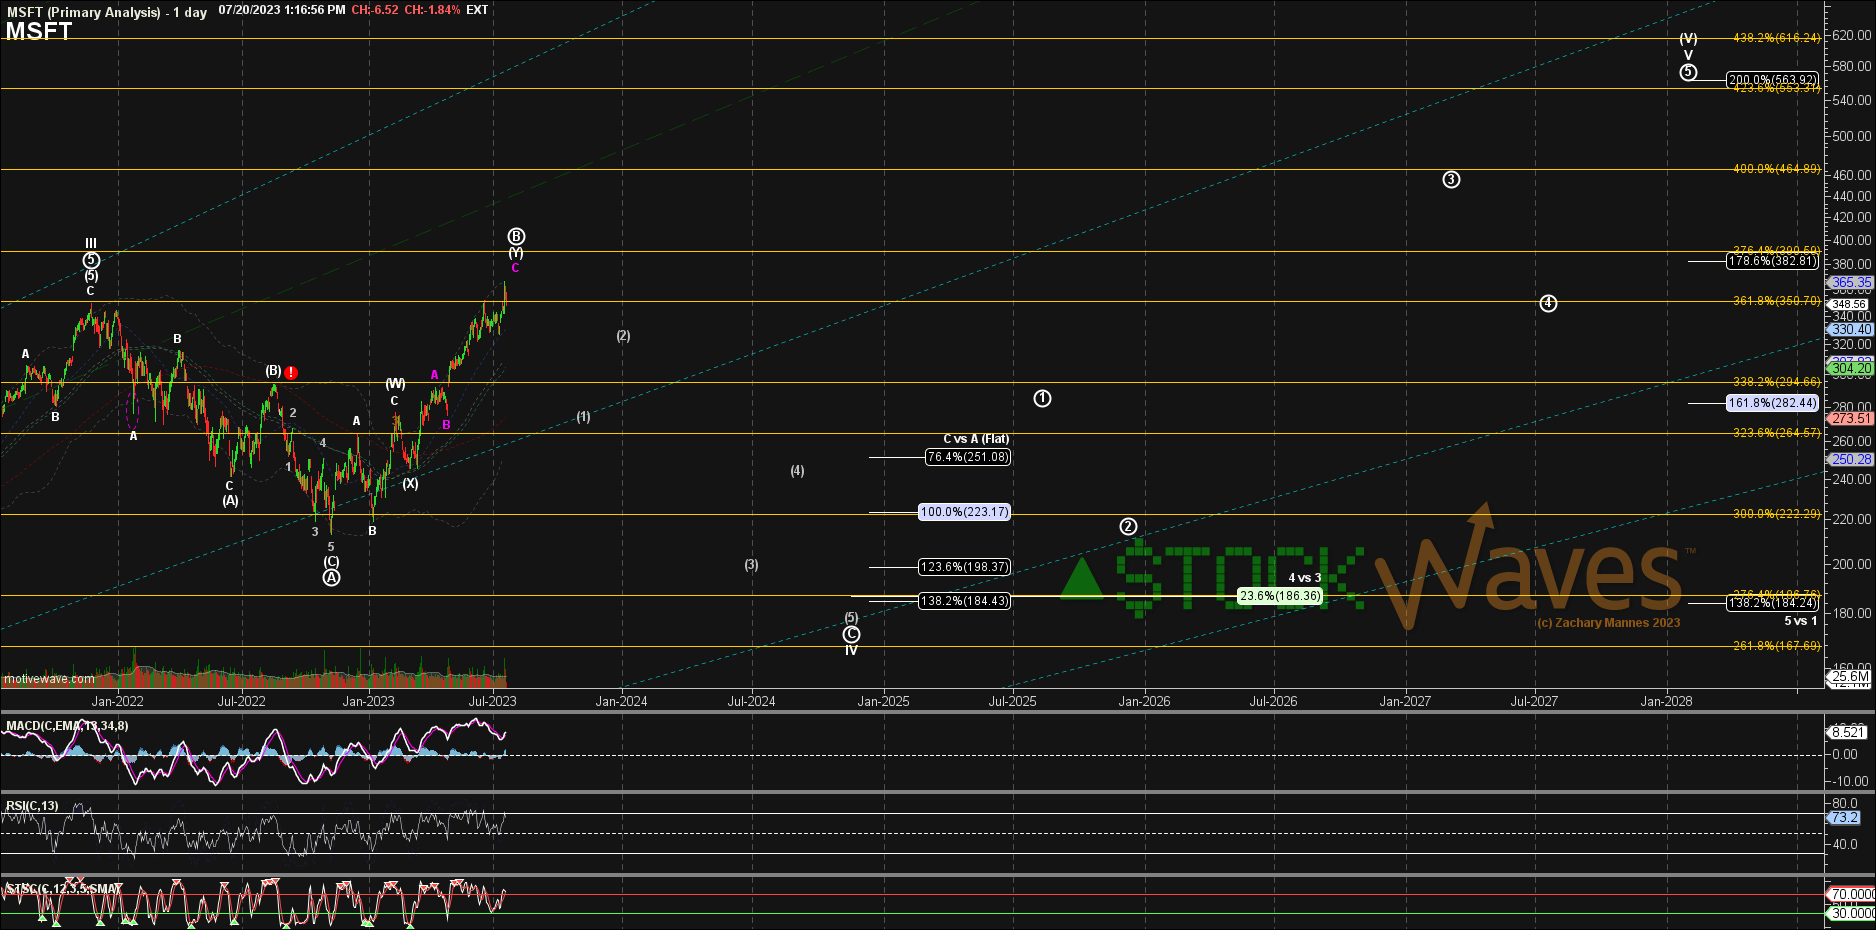This screenshot has width=1876, height=930.
Task: Click the 30.0000 stochastic level tag
Action: pyautogui.click(x=1852, y=913)
